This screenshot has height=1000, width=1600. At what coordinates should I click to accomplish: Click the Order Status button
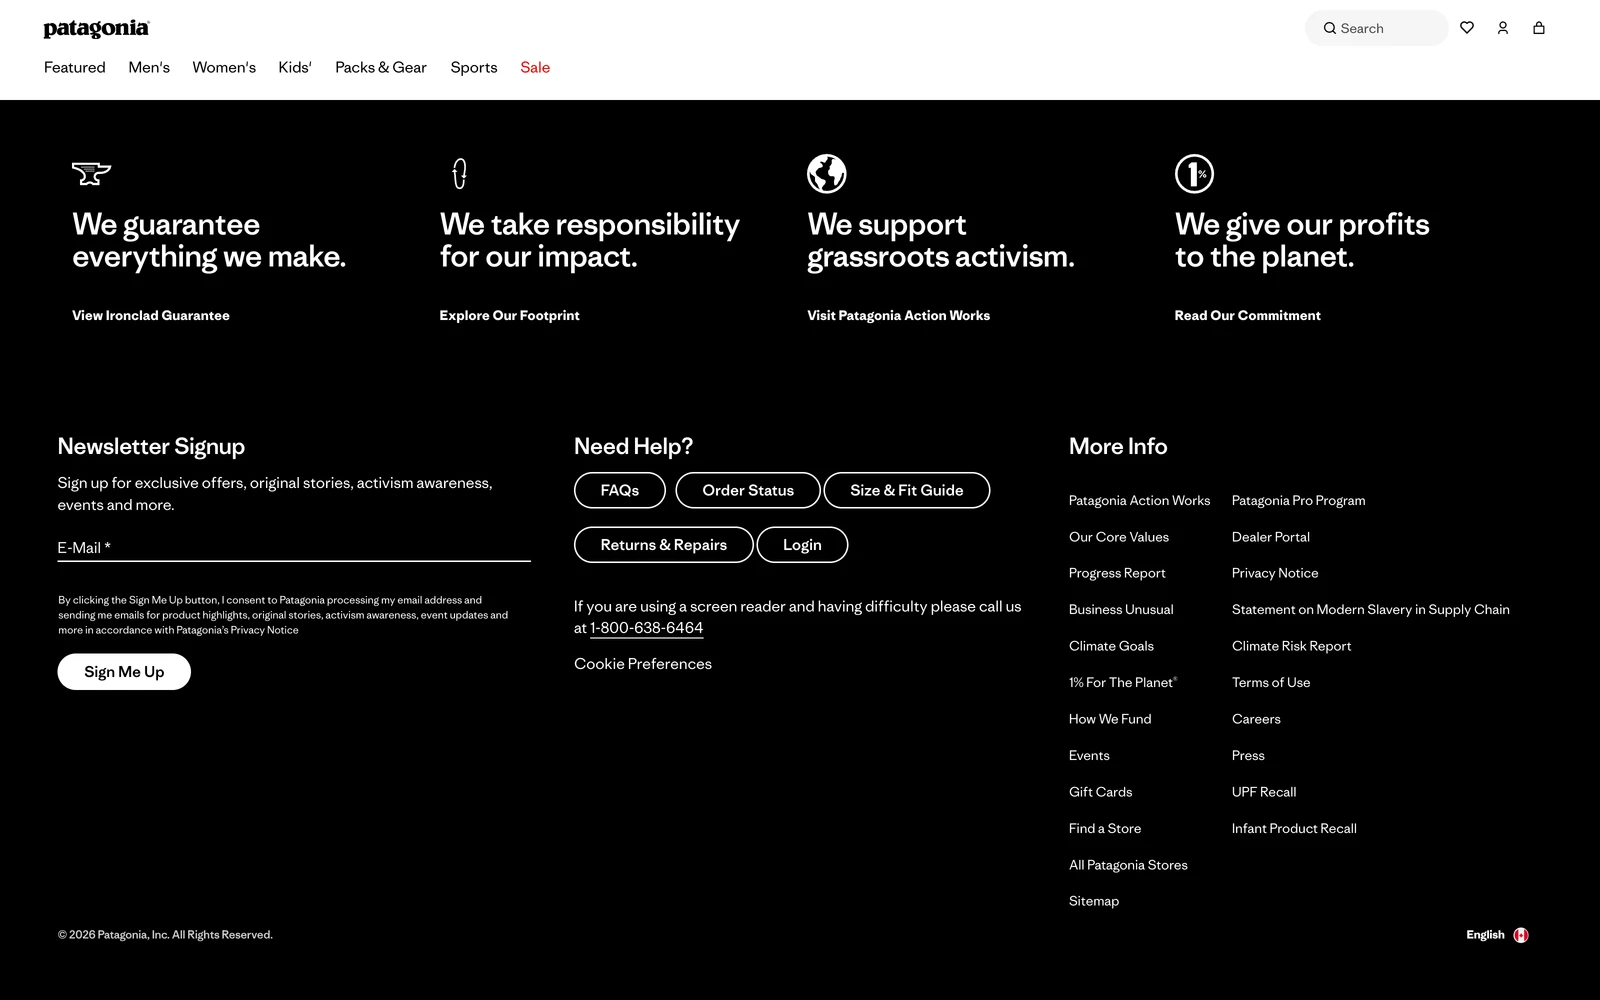(x=748, y=490)
